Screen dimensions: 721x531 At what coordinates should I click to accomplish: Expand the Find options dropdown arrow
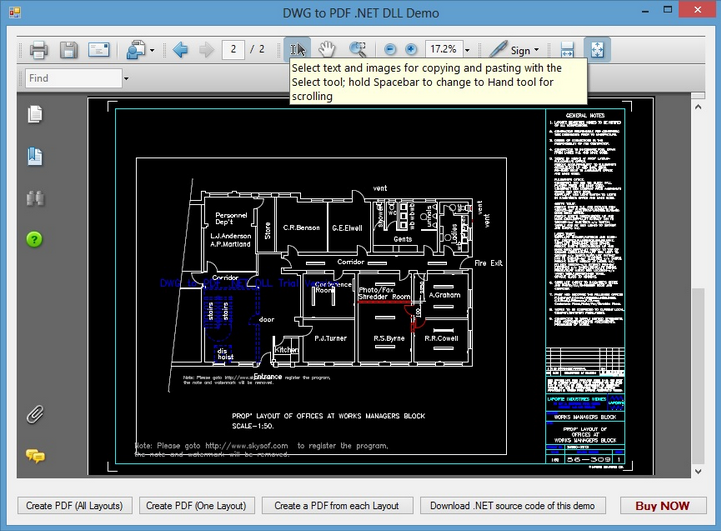(x=126, y=79)
